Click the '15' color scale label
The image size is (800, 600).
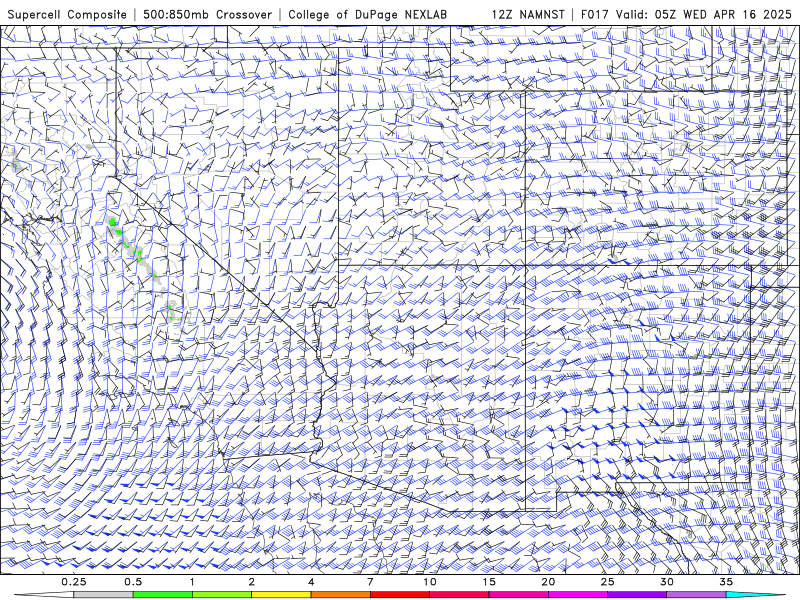[489, 582]
